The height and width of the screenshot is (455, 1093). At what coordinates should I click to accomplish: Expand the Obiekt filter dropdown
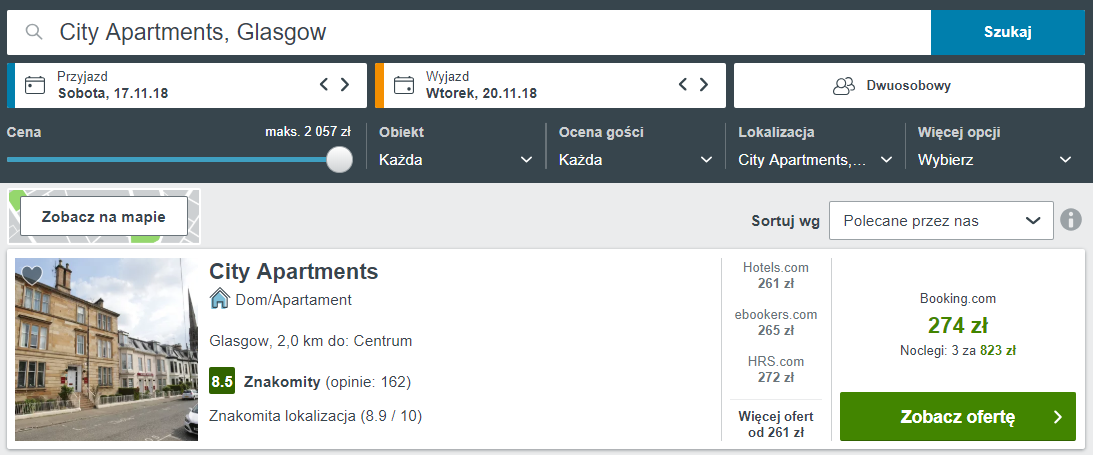[x=456, y=159]
